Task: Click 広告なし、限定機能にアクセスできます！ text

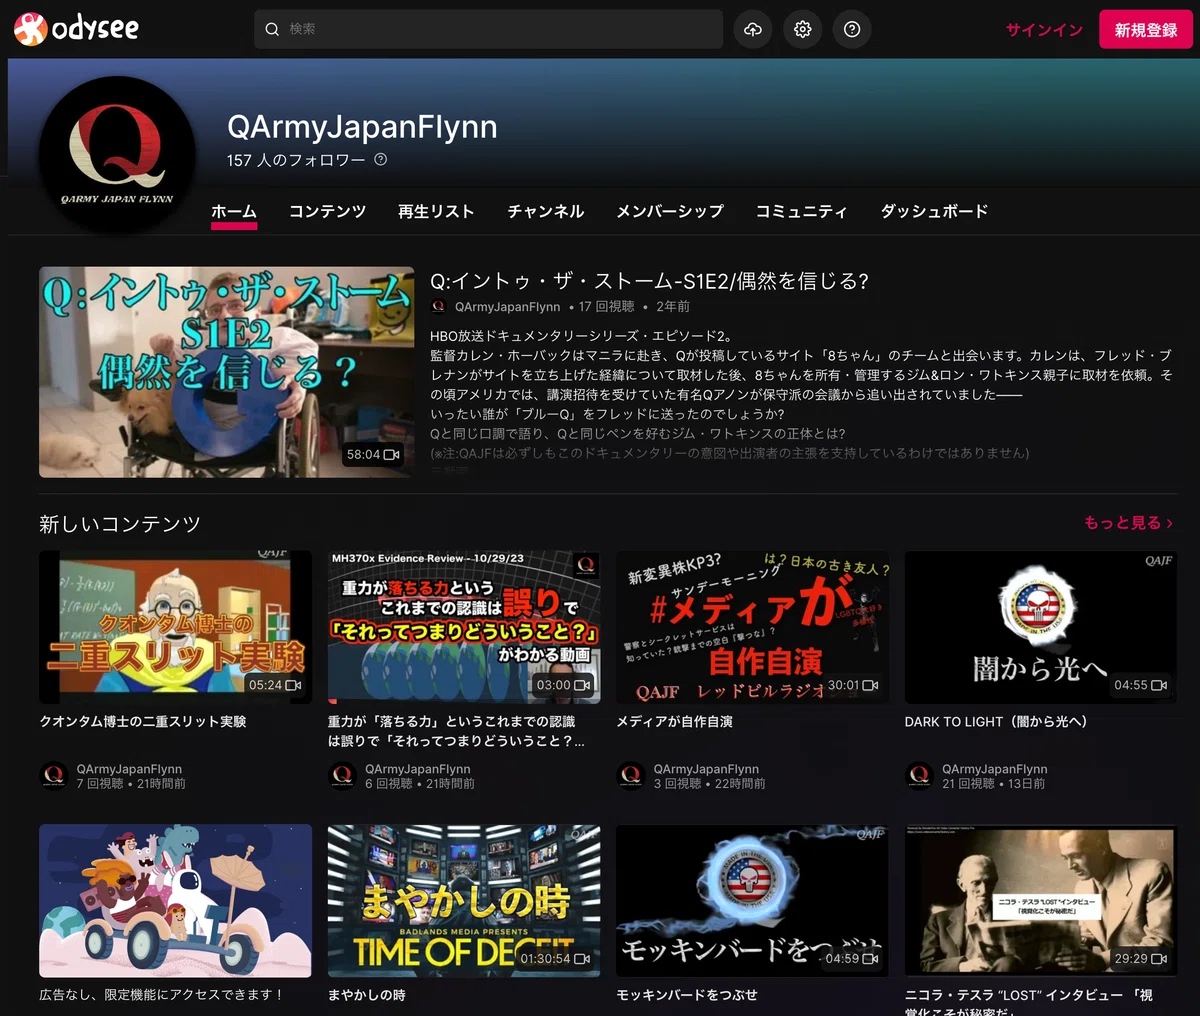Action: [x=162, y=995]
